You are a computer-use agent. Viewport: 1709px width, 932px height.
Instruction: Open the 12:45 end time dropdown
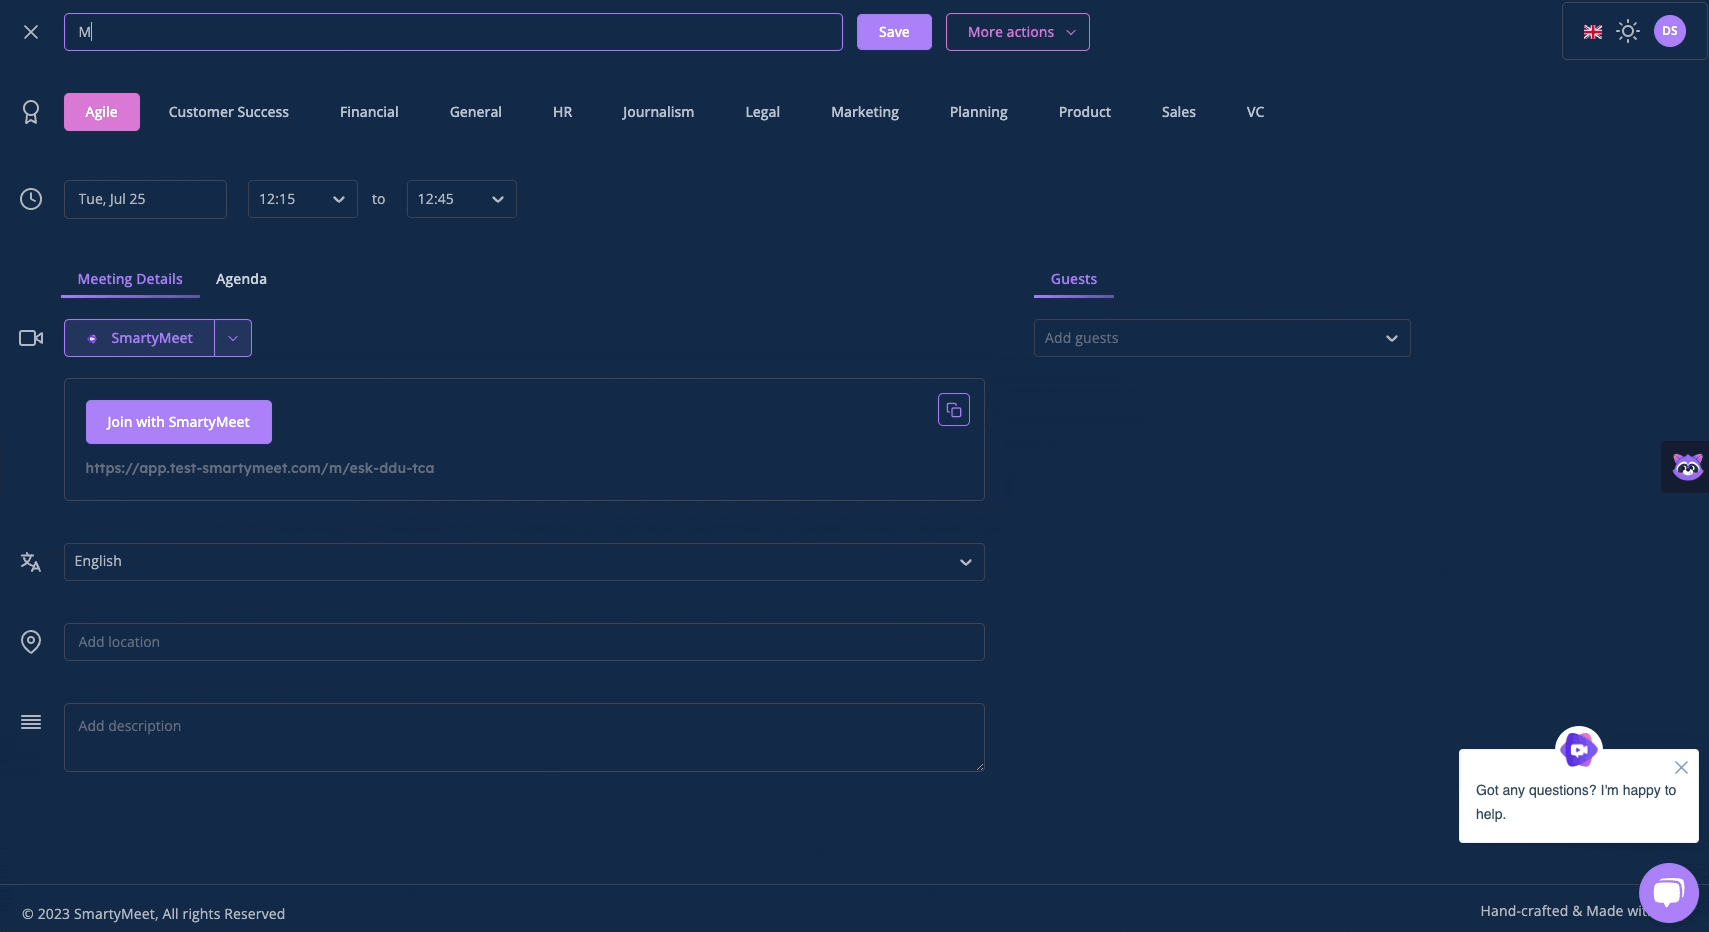(462, 199)
